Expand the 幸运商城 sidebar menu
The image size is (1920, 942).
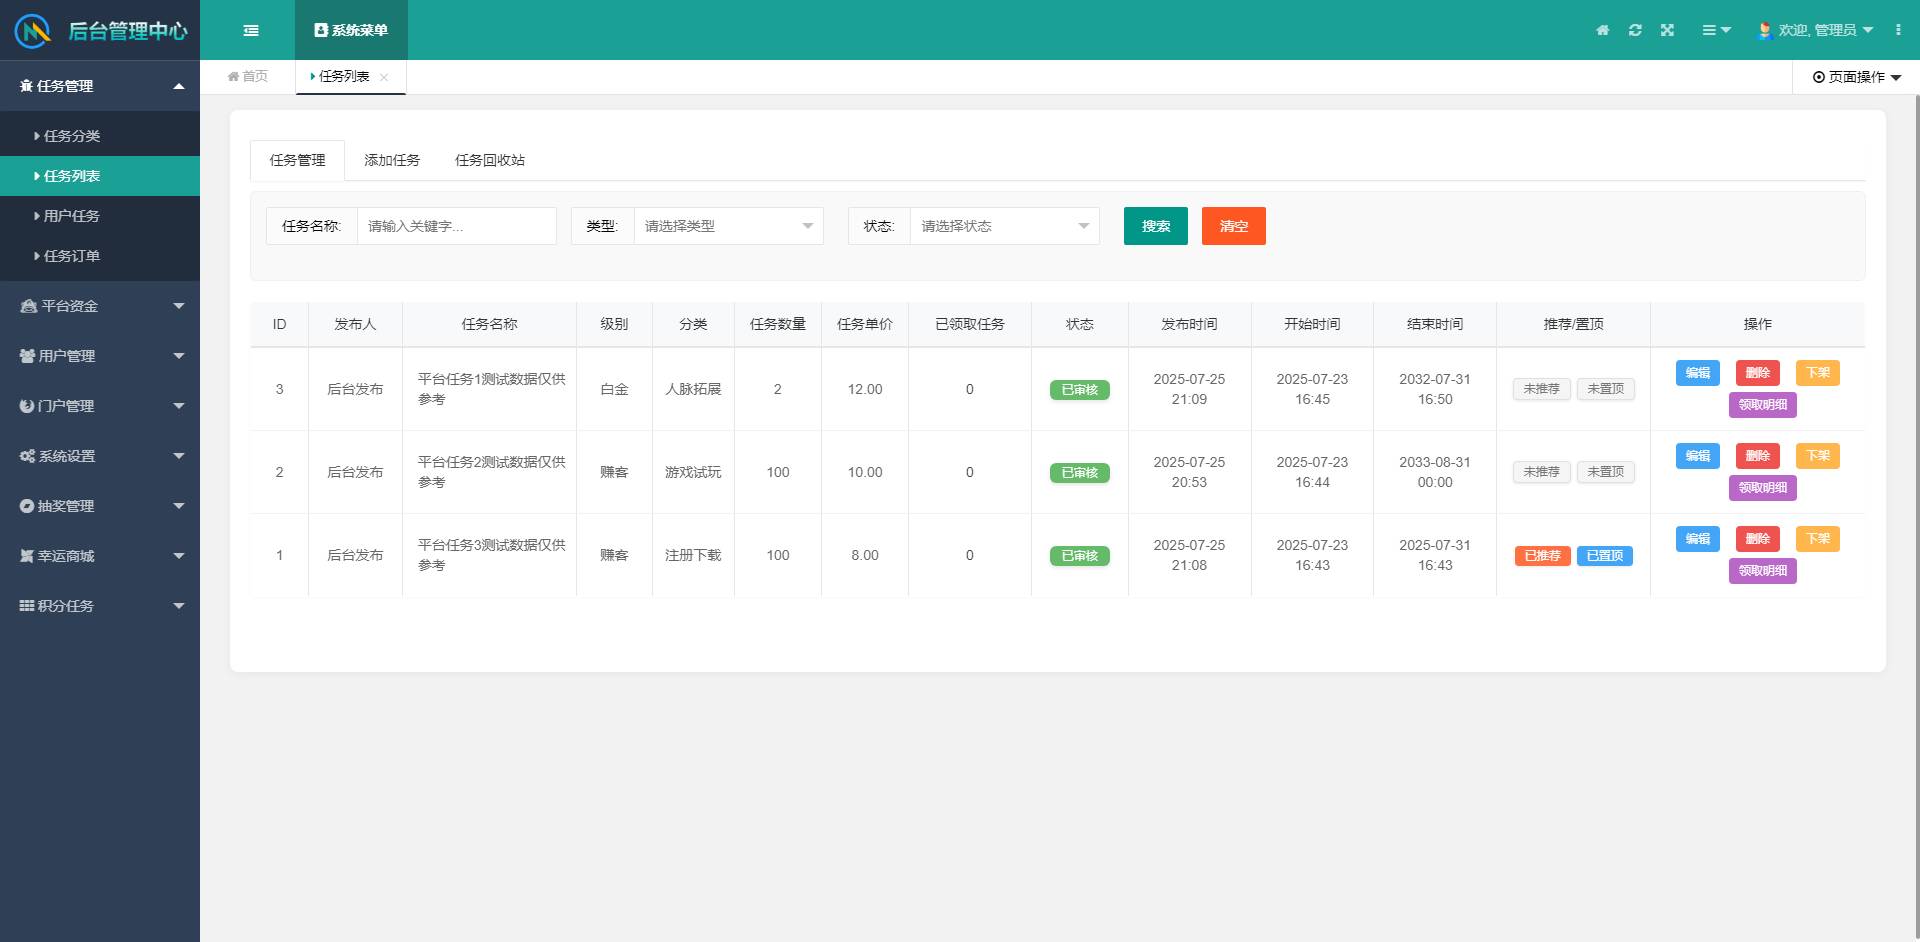click(x=100, y=556)
